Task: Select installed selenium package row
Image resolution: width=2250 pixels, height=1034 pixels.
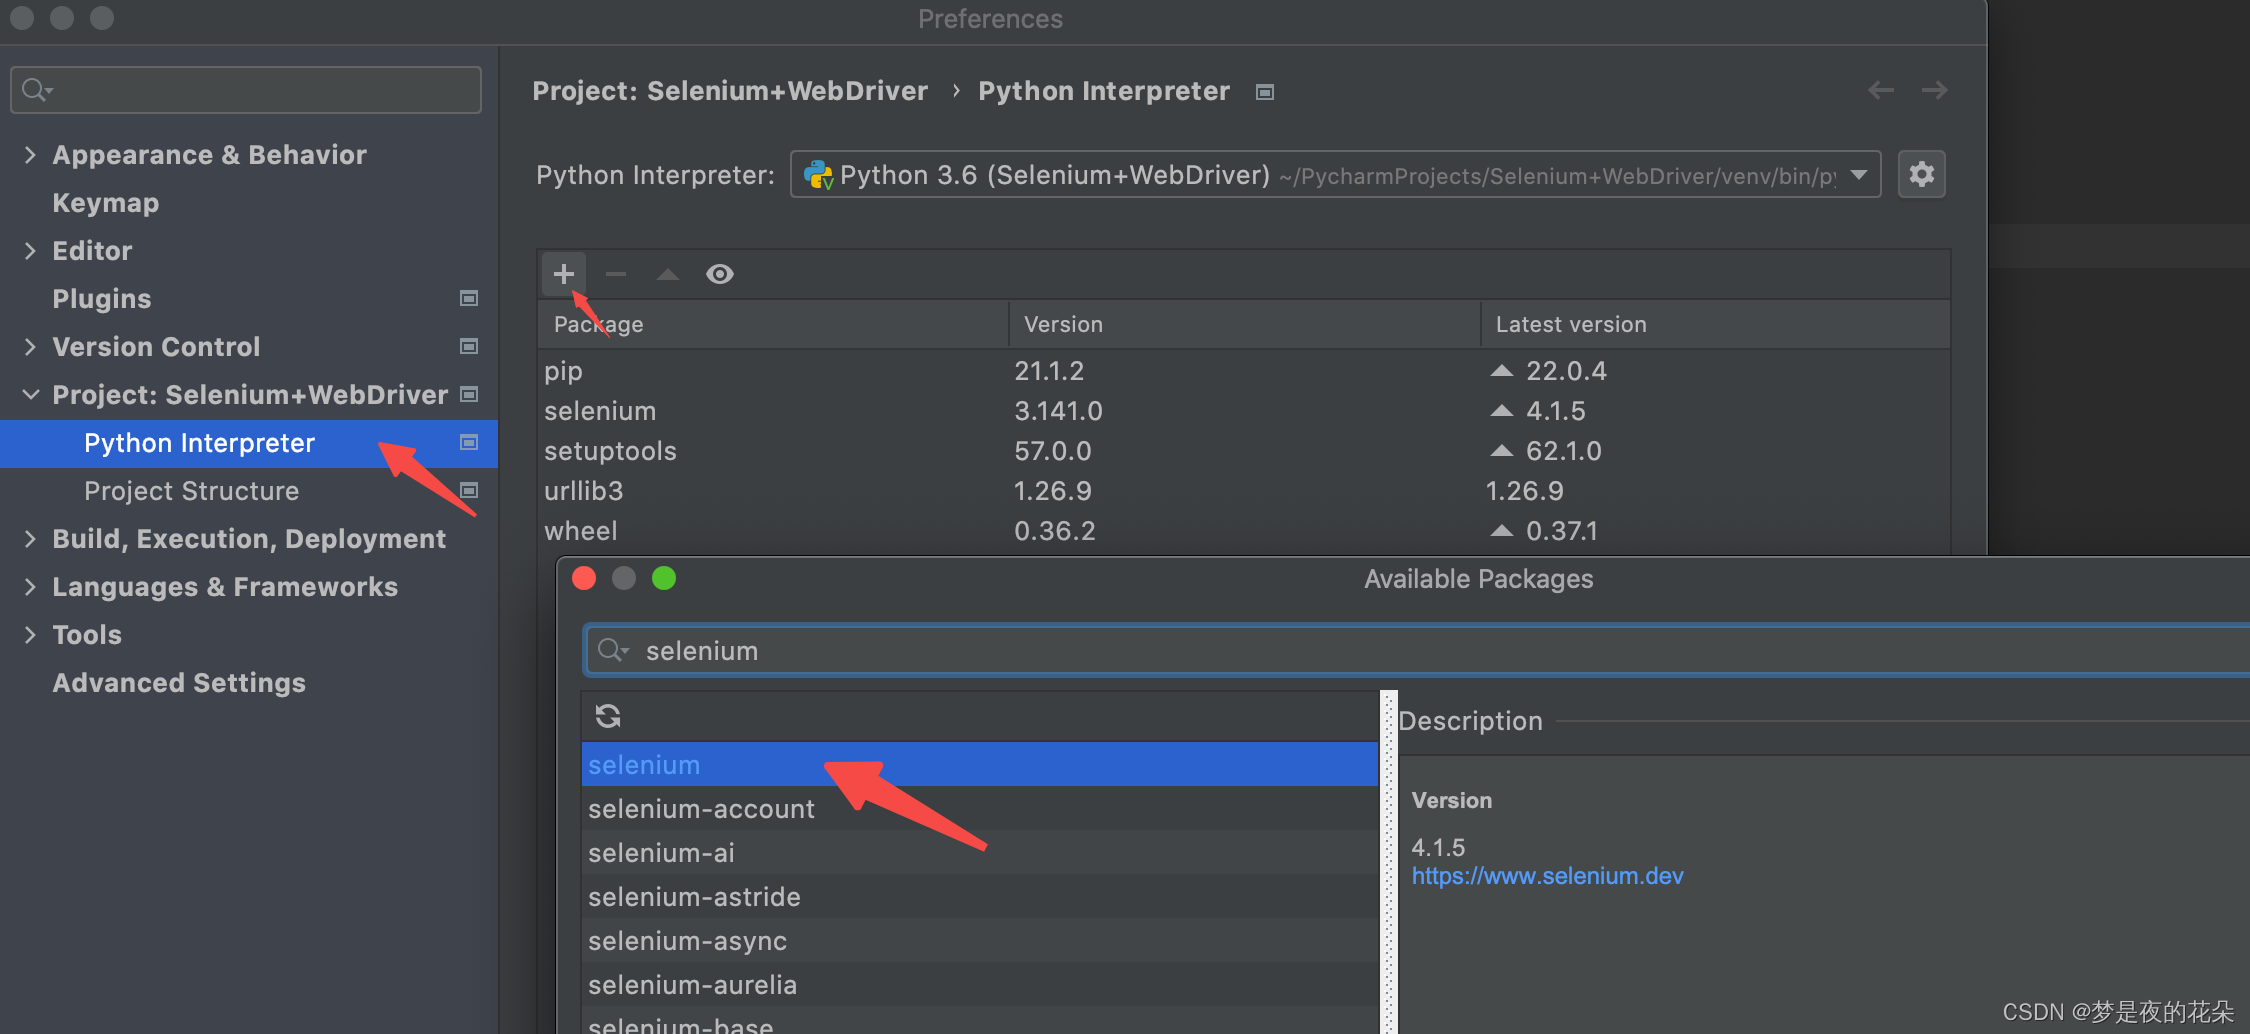Action: coord(1244,411)
